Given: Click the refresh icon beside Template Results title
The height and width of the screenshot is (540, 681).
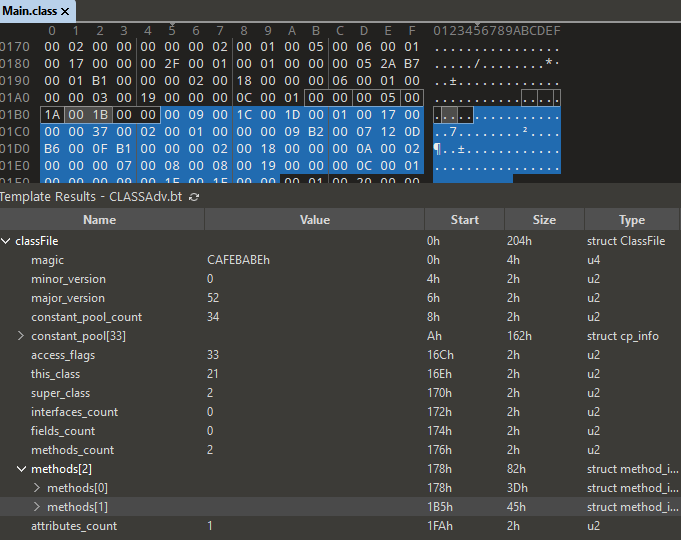Looking at the screenshot, I should click(194, 197).
